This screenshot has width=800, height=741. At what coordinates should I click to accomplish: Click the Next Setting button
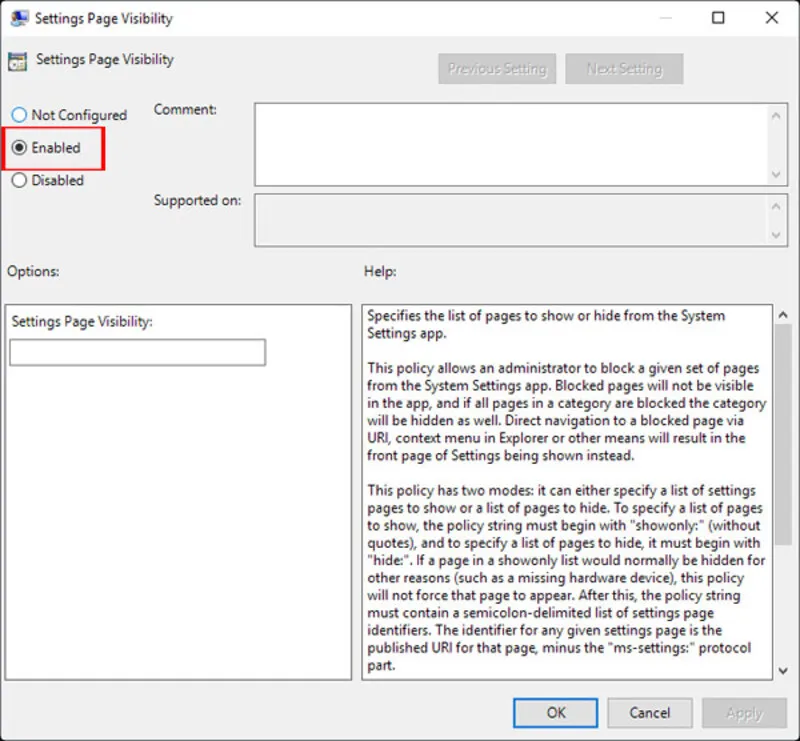coord(624,68)
